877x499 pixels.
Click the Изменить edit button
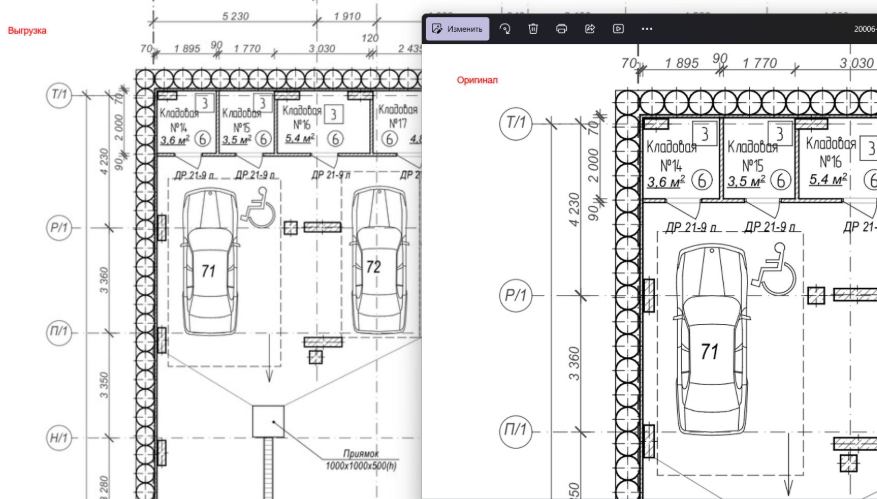click(457, 29)
